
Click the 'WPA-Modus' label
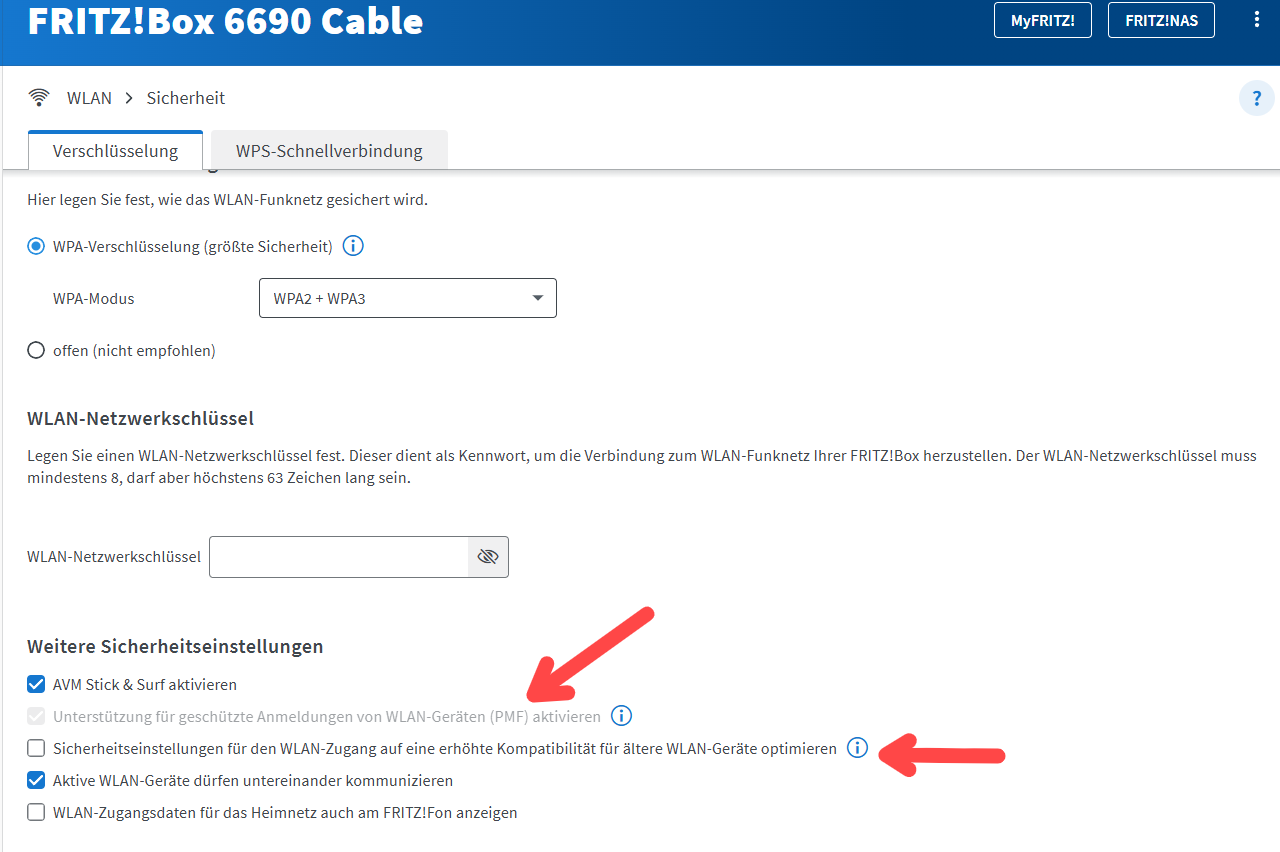(x=93, y=298)
